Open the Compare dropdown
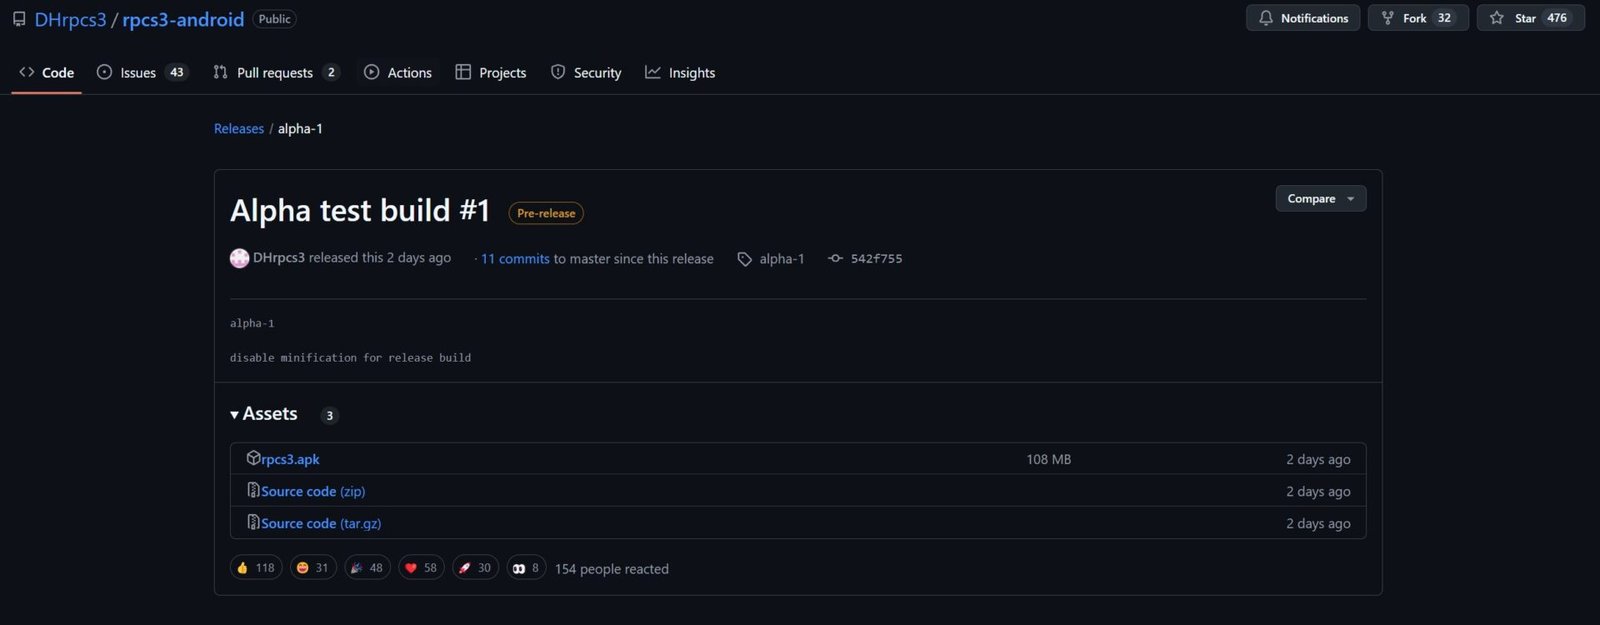The image size is (1600, 625). [x=1321, y=198]
